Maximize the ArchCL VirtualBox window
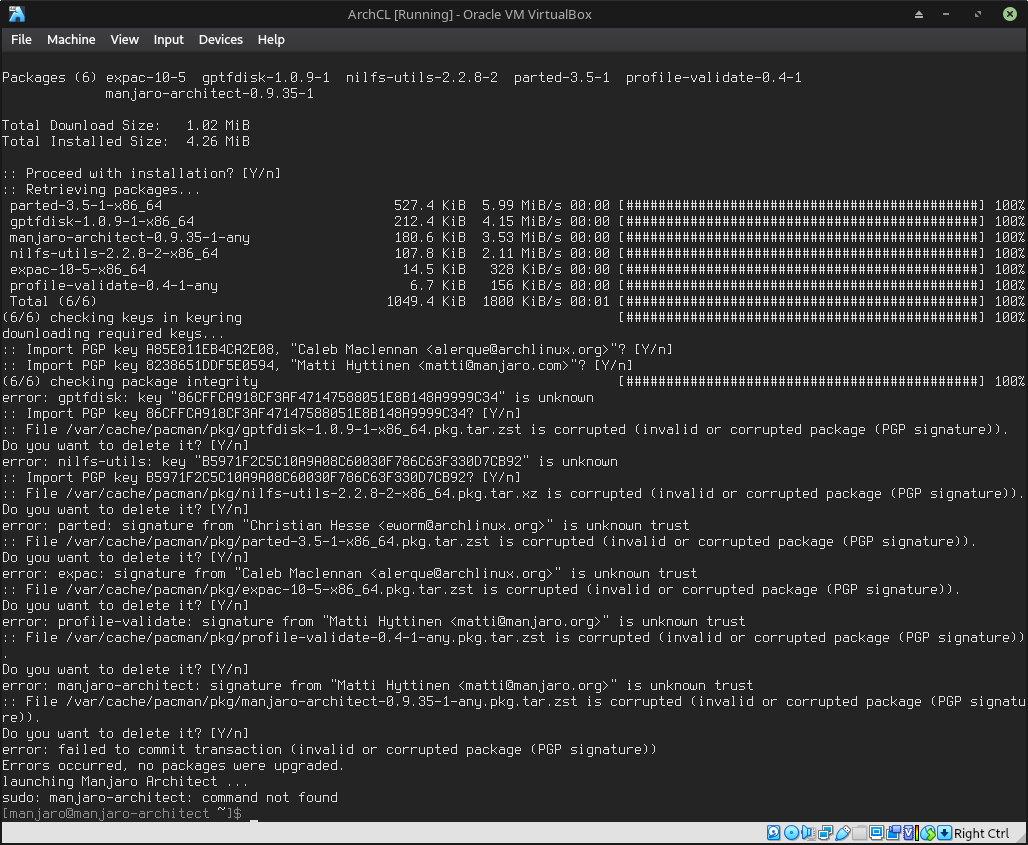1028x845 pixels. coord(978,14)
